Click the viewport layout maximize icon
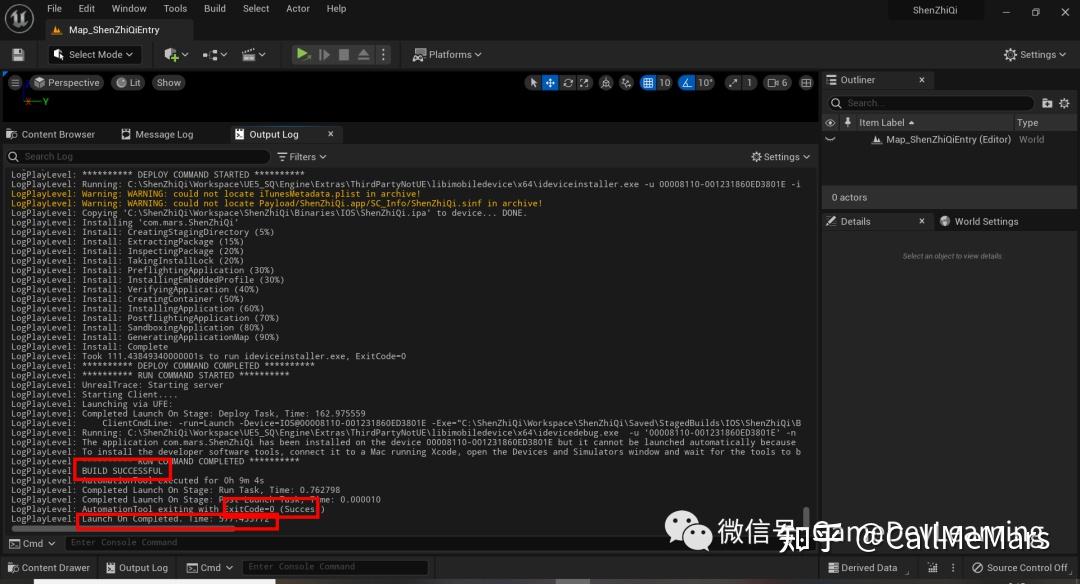1080x584 pixels. [806, 83]
